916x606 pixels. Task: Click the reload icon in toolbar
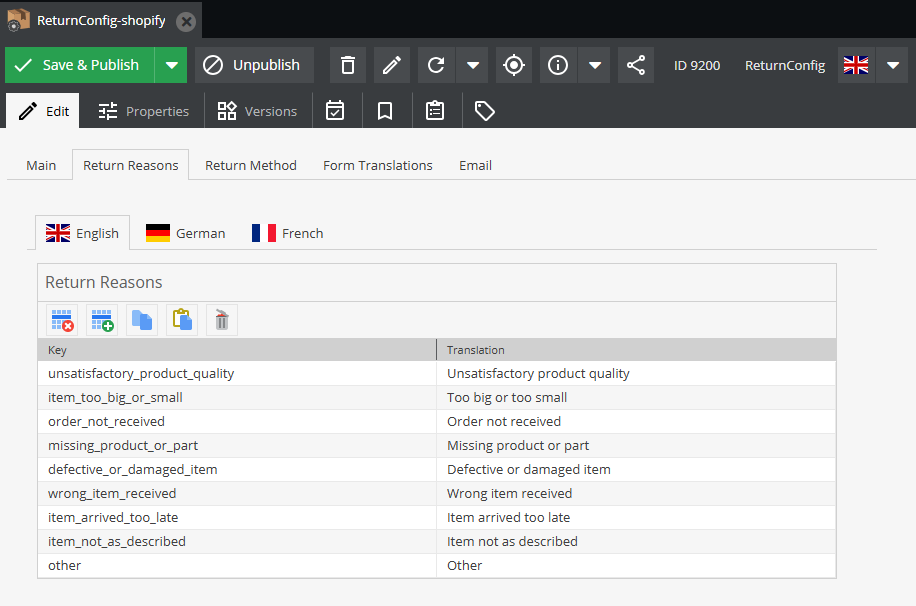pos(436,65)
